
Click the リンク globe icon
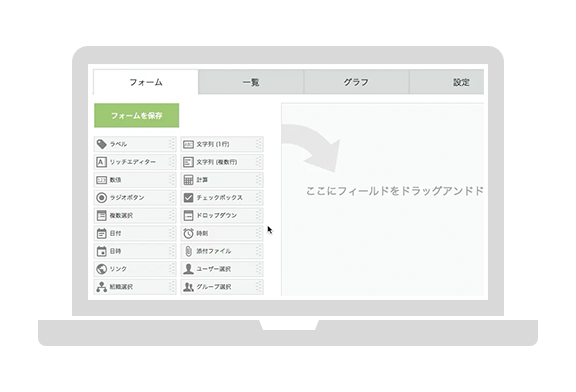point(101,269)
